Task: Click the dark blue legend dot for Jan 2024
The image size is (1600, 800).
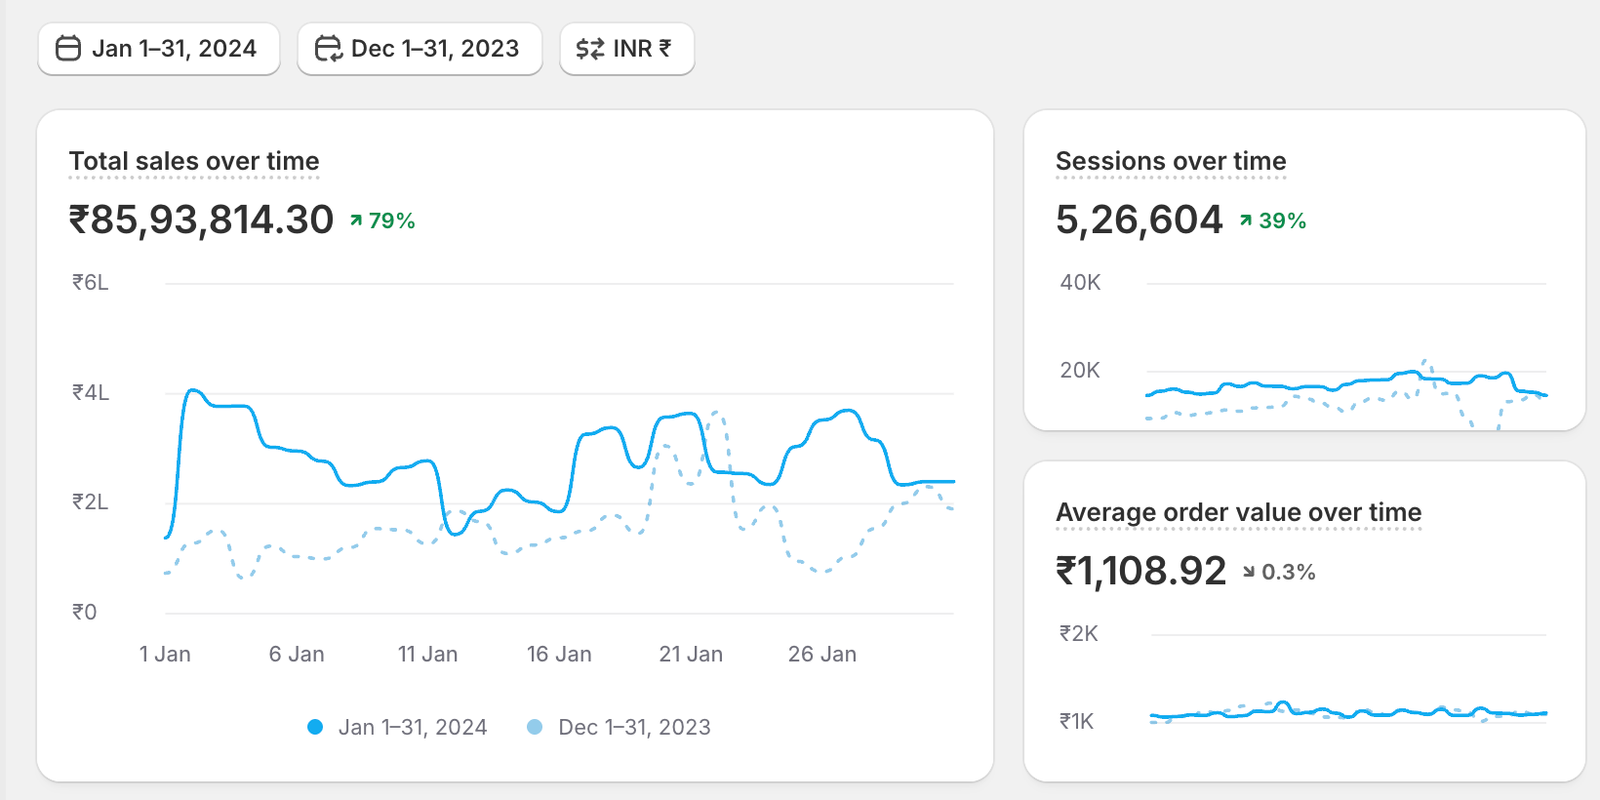Action: pos(315,727)
